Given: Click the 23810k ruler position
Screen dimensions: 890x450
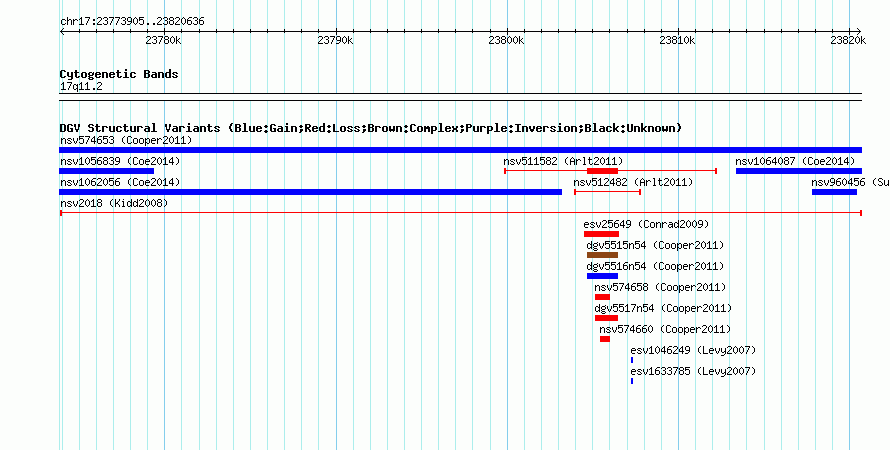Looking at the screenshot, I should (x=678, y=40).
